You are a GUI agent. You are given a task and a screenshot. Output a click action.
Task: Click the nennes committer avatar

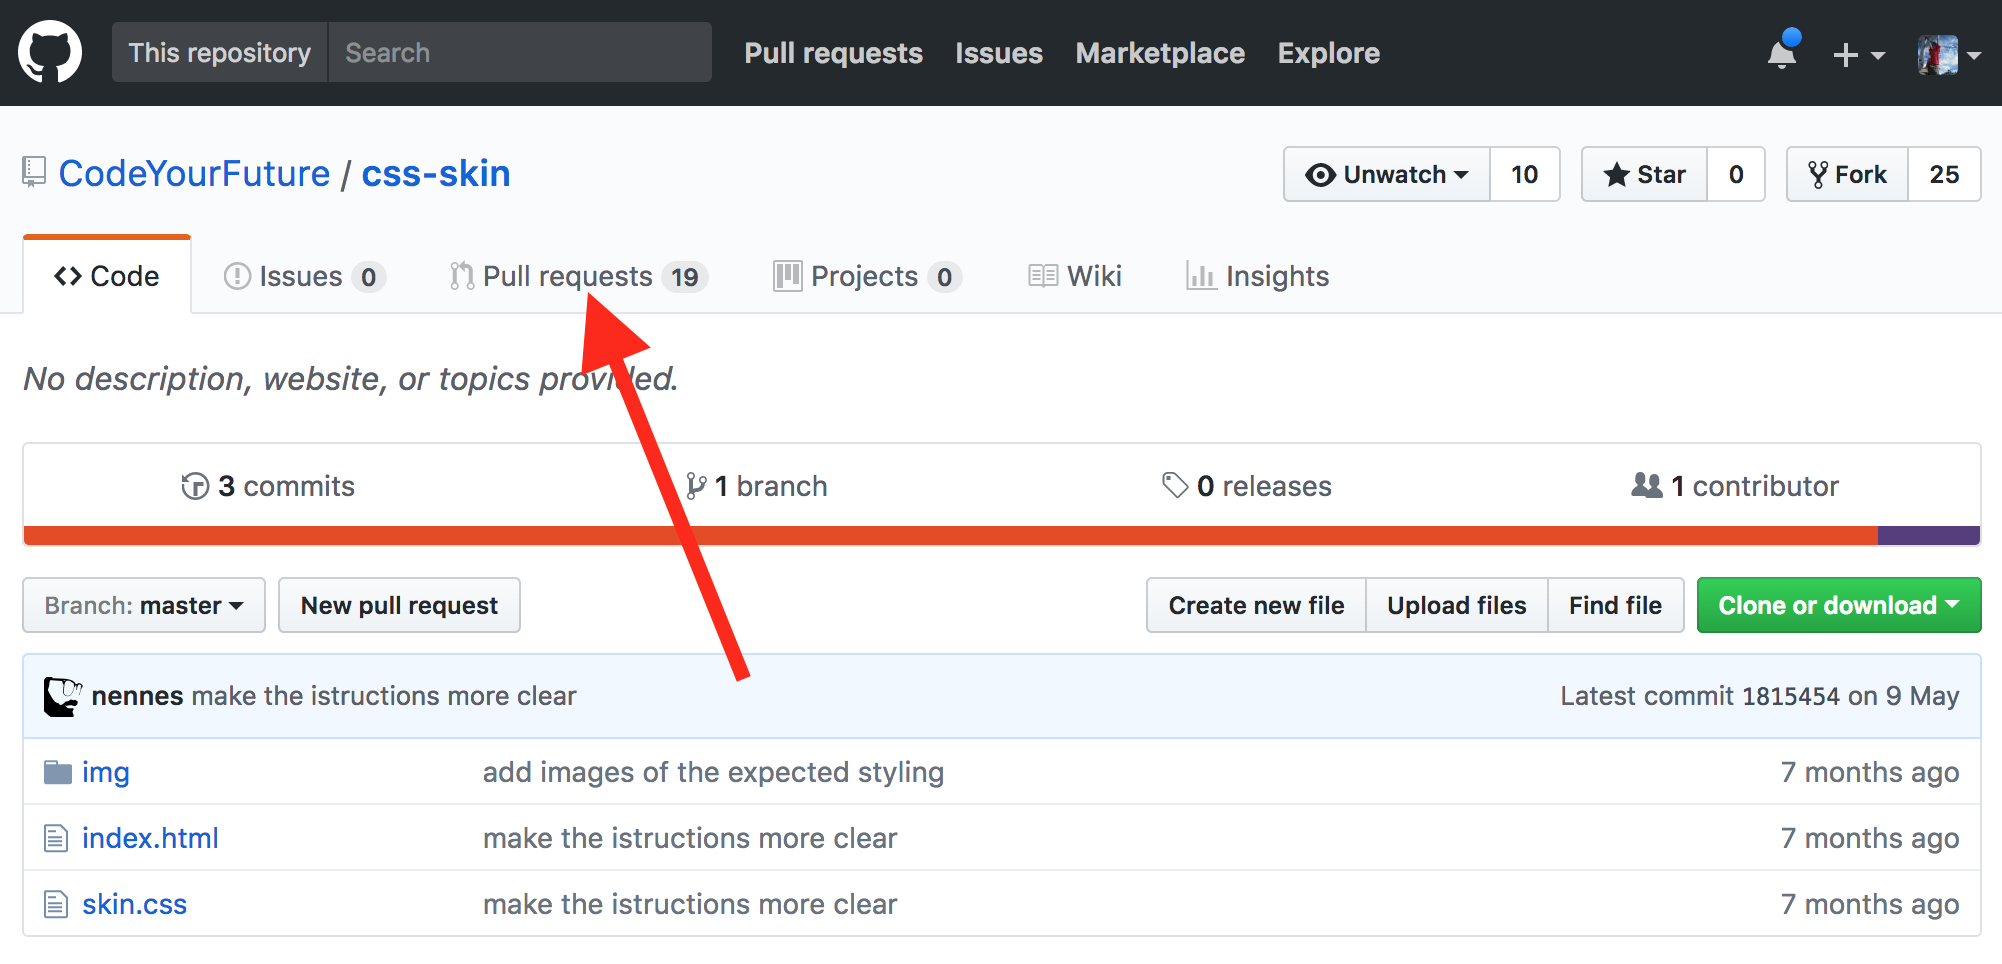point(63,696)
